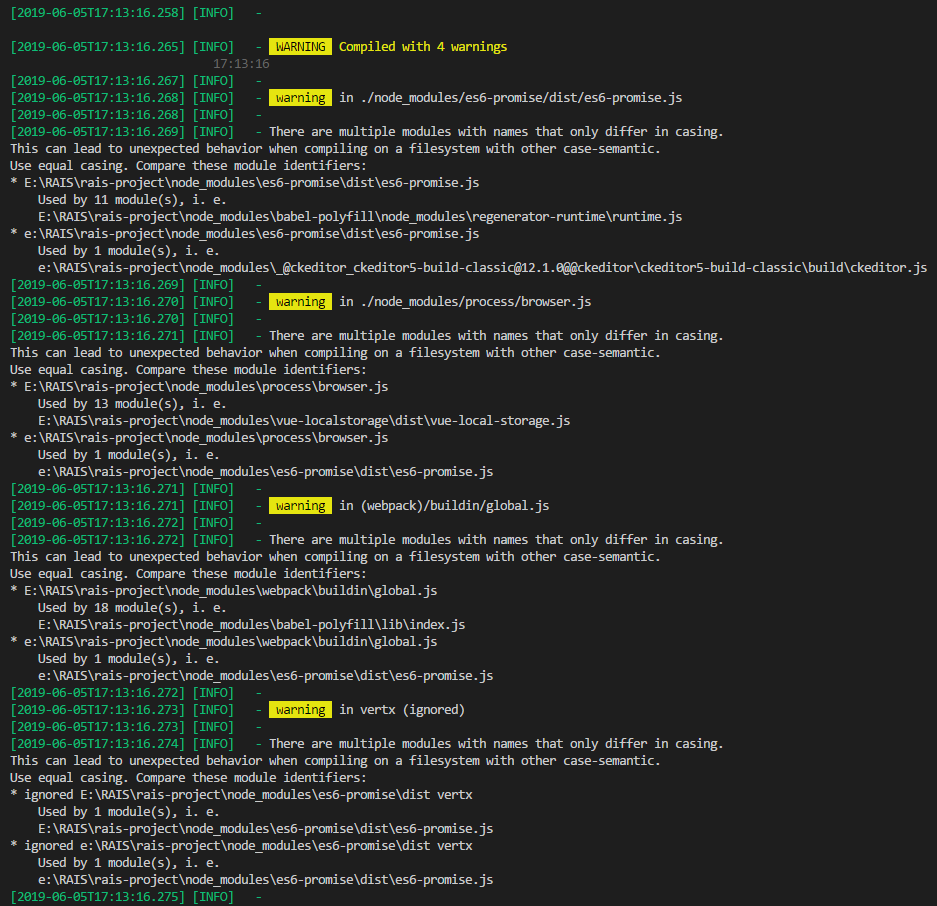Screen dimensions: 937x906
Task: Click the 'Used by 11 module(s), i. e.' line
Action: pyautogui.click(x=132, y=200)
